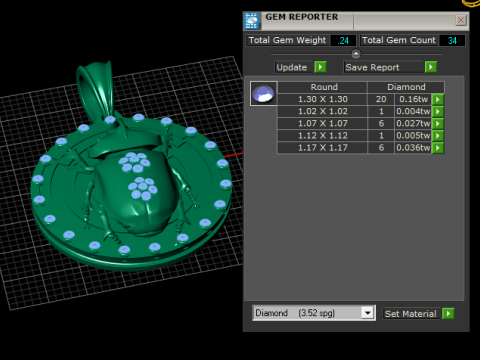Screen dimensions: 480x360
Task: Open the Diamond material dropdown
Action: 367,313
